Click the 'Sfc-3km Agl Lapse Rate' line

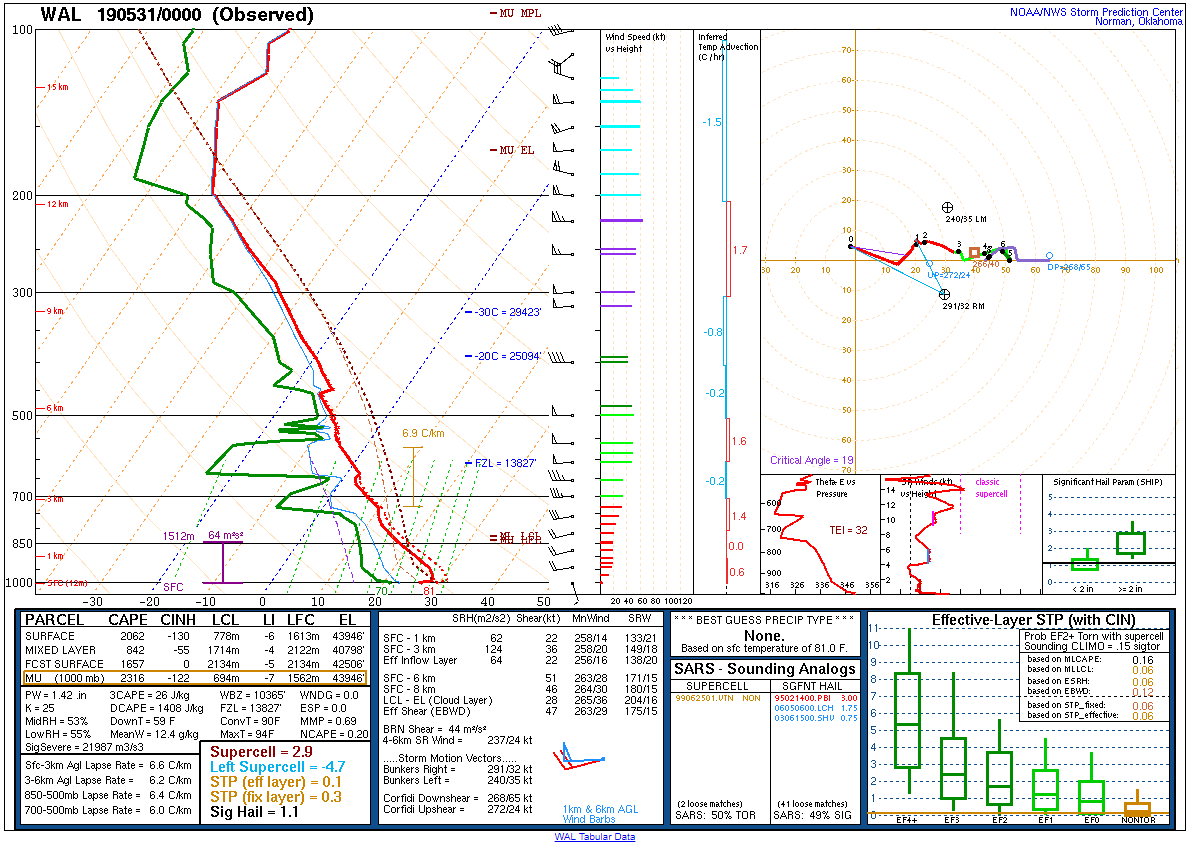click(x=109, y=765)
